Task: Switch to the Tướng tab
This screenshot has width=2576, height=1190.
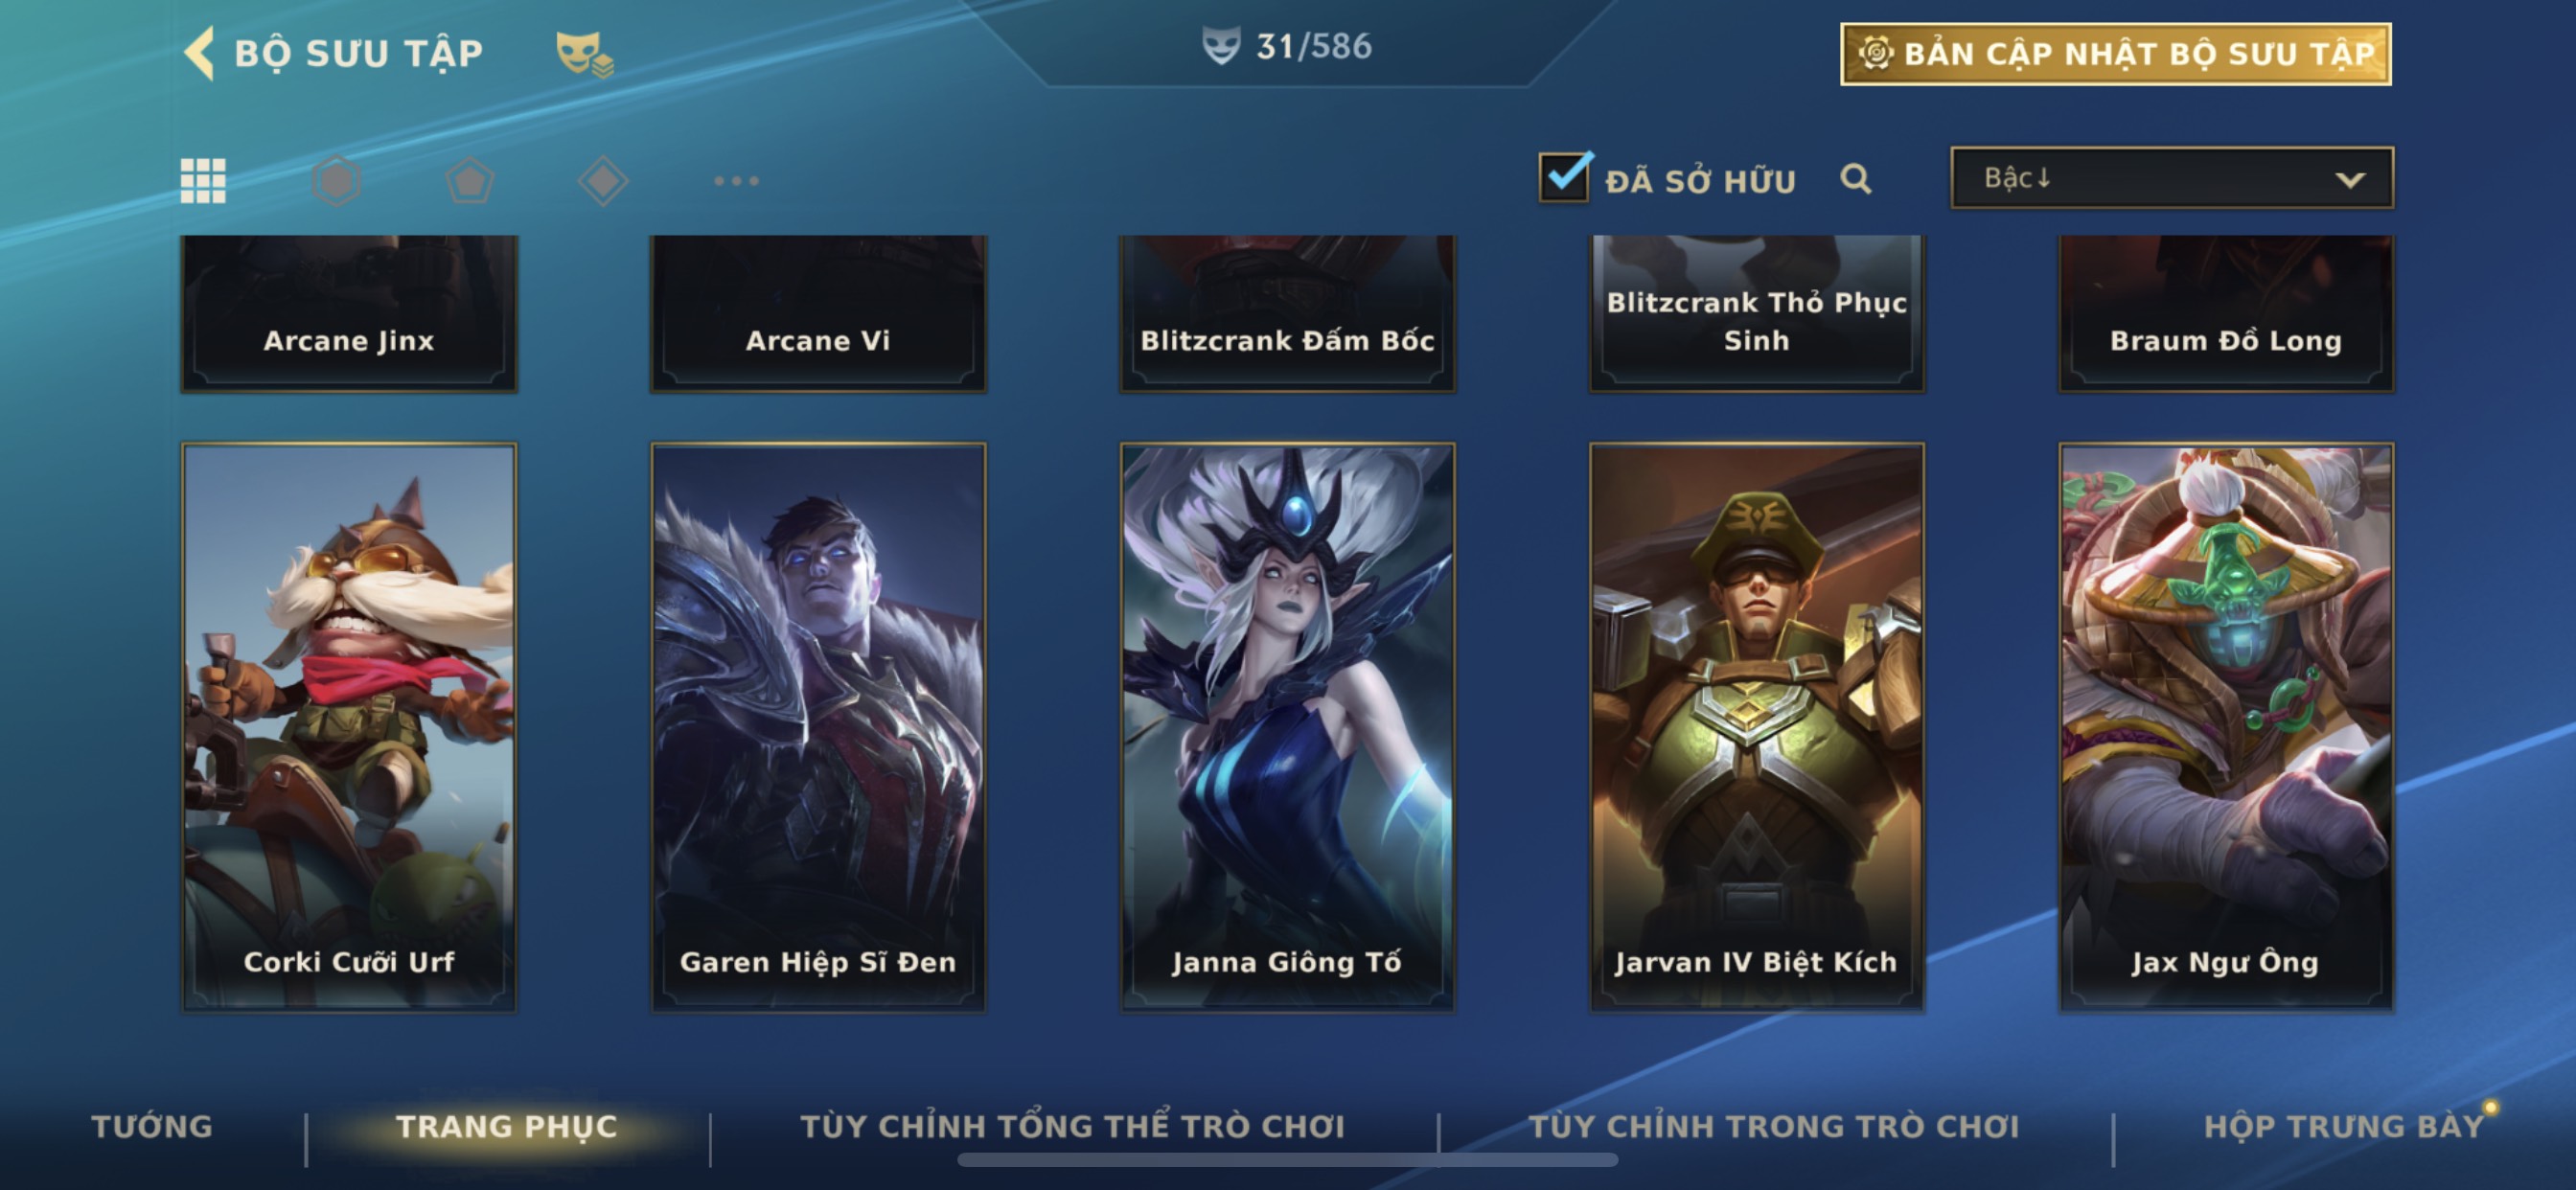Action: [152, 1126]
